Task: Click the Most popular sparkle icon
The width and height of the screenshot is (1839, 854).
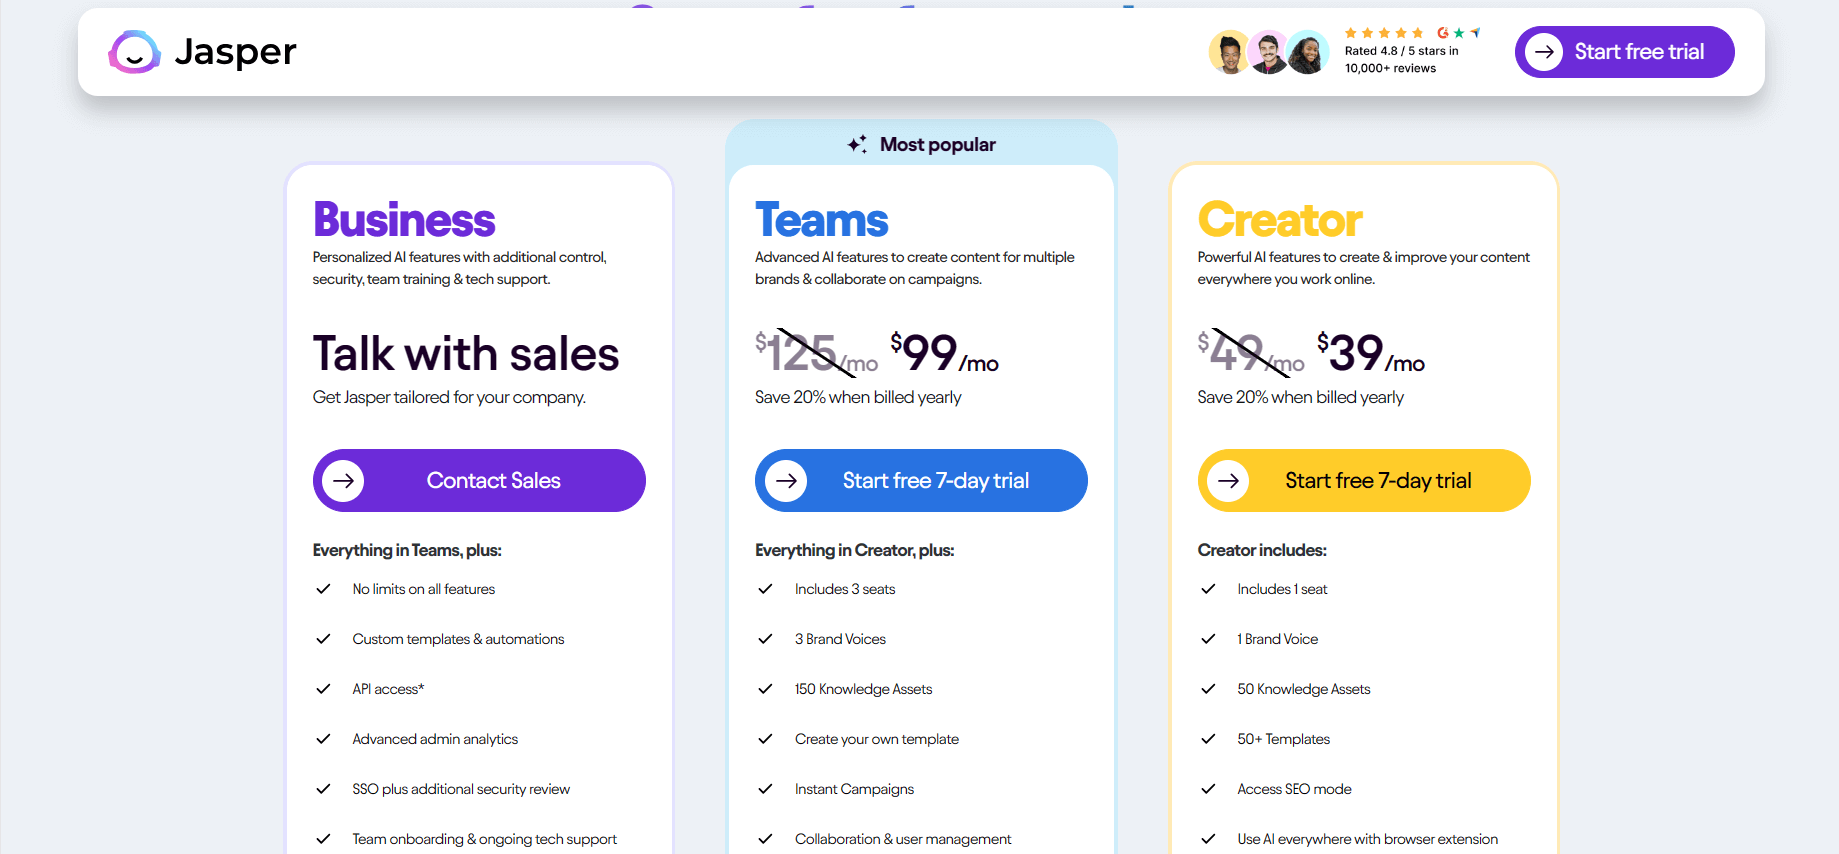Action: [857, 144]
